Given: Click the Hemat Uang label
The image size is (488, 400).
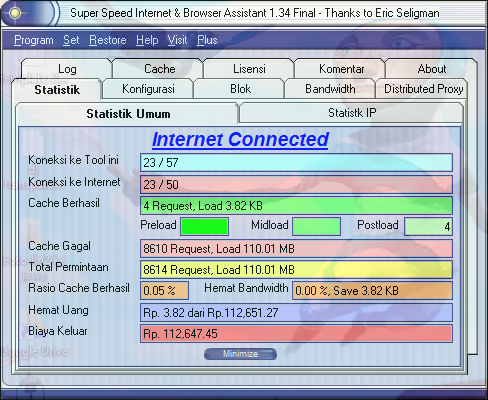Looking at the screenshot, I should pyautogui.click(x=58, y=310).
